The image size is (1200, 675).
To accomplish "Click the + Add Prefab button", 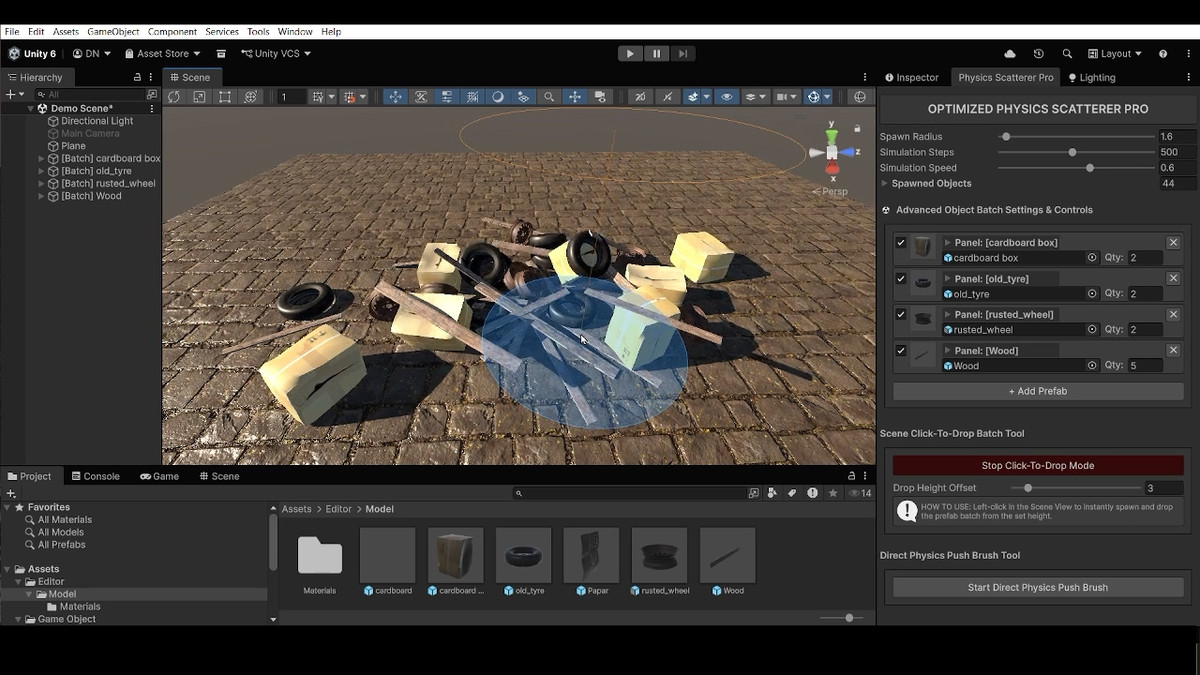I will click(x=1038, y=391).
